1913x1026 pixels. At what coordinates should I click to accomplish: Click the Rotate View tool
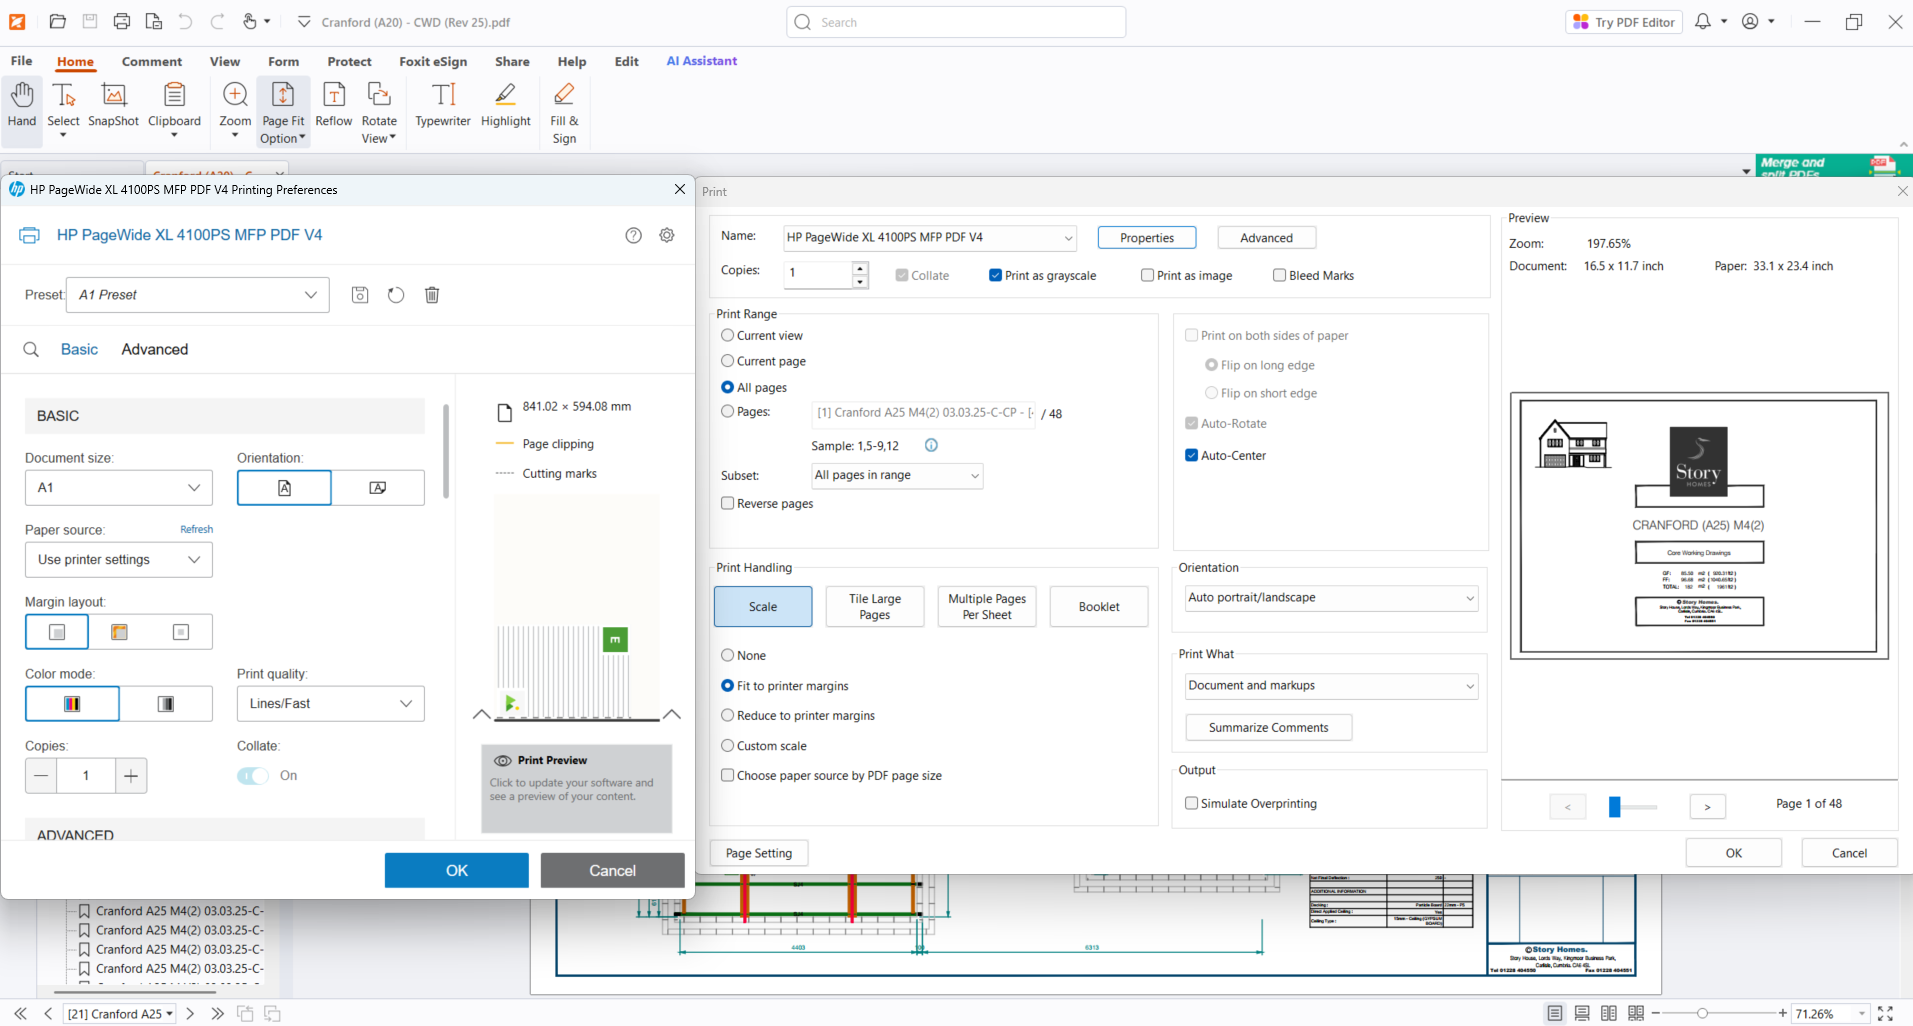(x=379, y=112)
